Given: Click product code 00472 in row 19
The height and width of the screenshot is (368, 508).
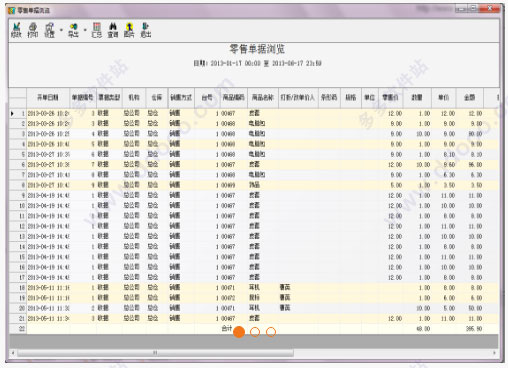Looking at the screenshot, I should 228,298.
